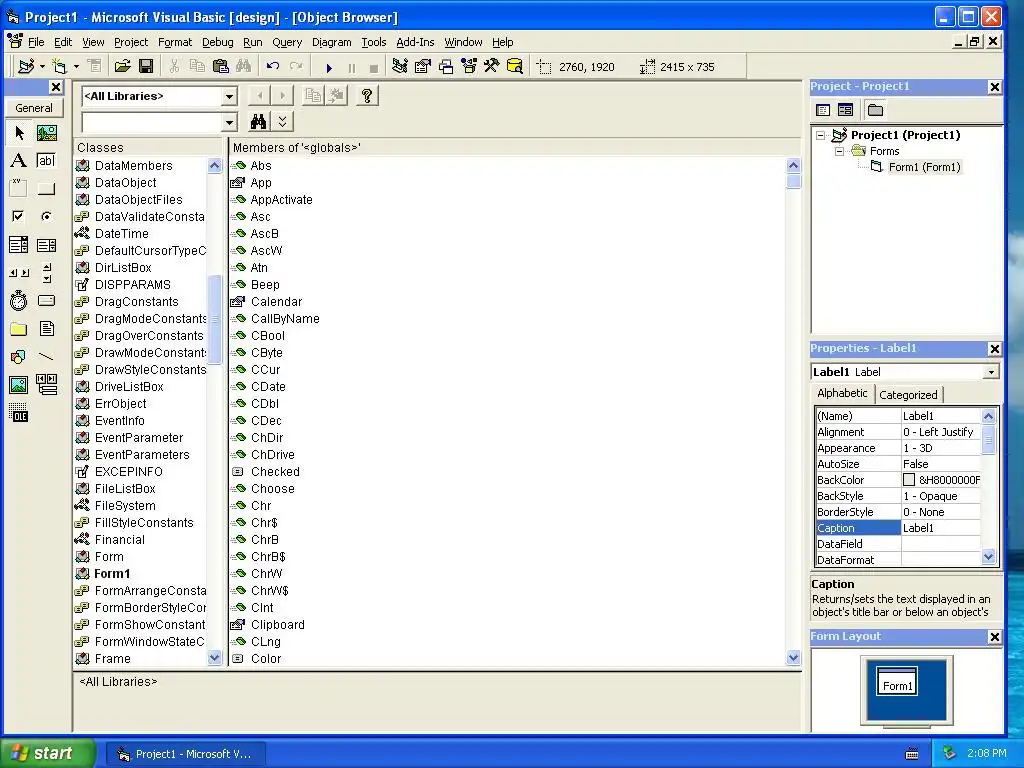
Task: Select the Line control tool
Action: tap(46, 357)
